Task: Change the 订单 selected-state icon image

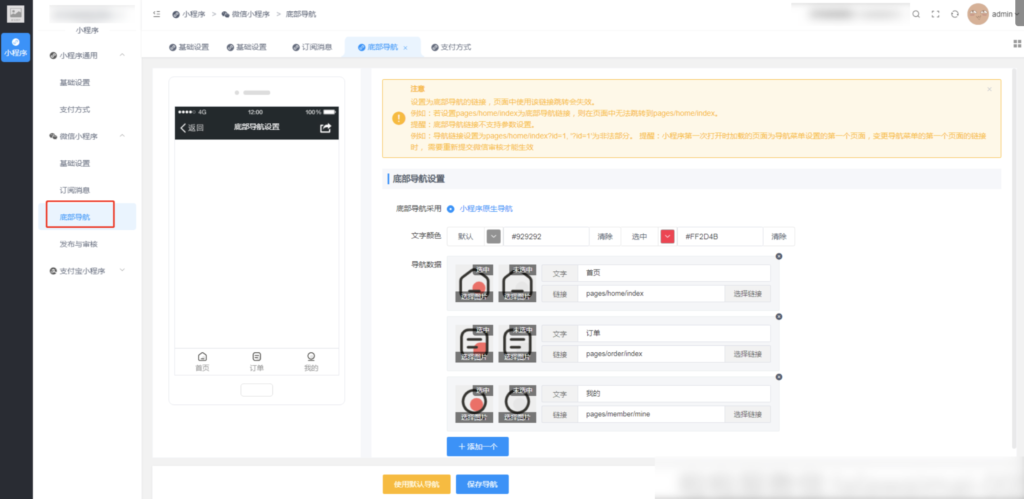Action: pos(474,344)
